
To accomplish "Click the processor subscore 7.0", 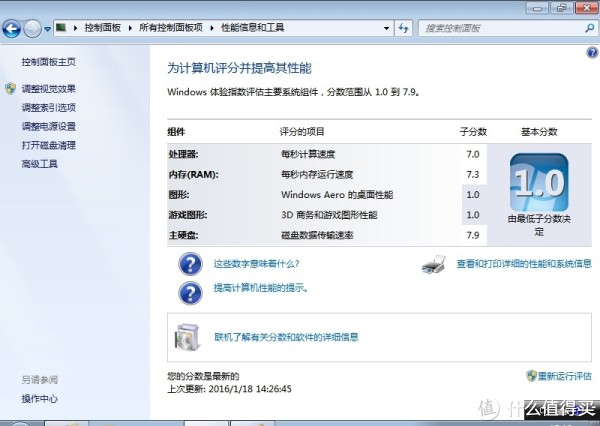I will pyautogui.click(x=473, y=154).
